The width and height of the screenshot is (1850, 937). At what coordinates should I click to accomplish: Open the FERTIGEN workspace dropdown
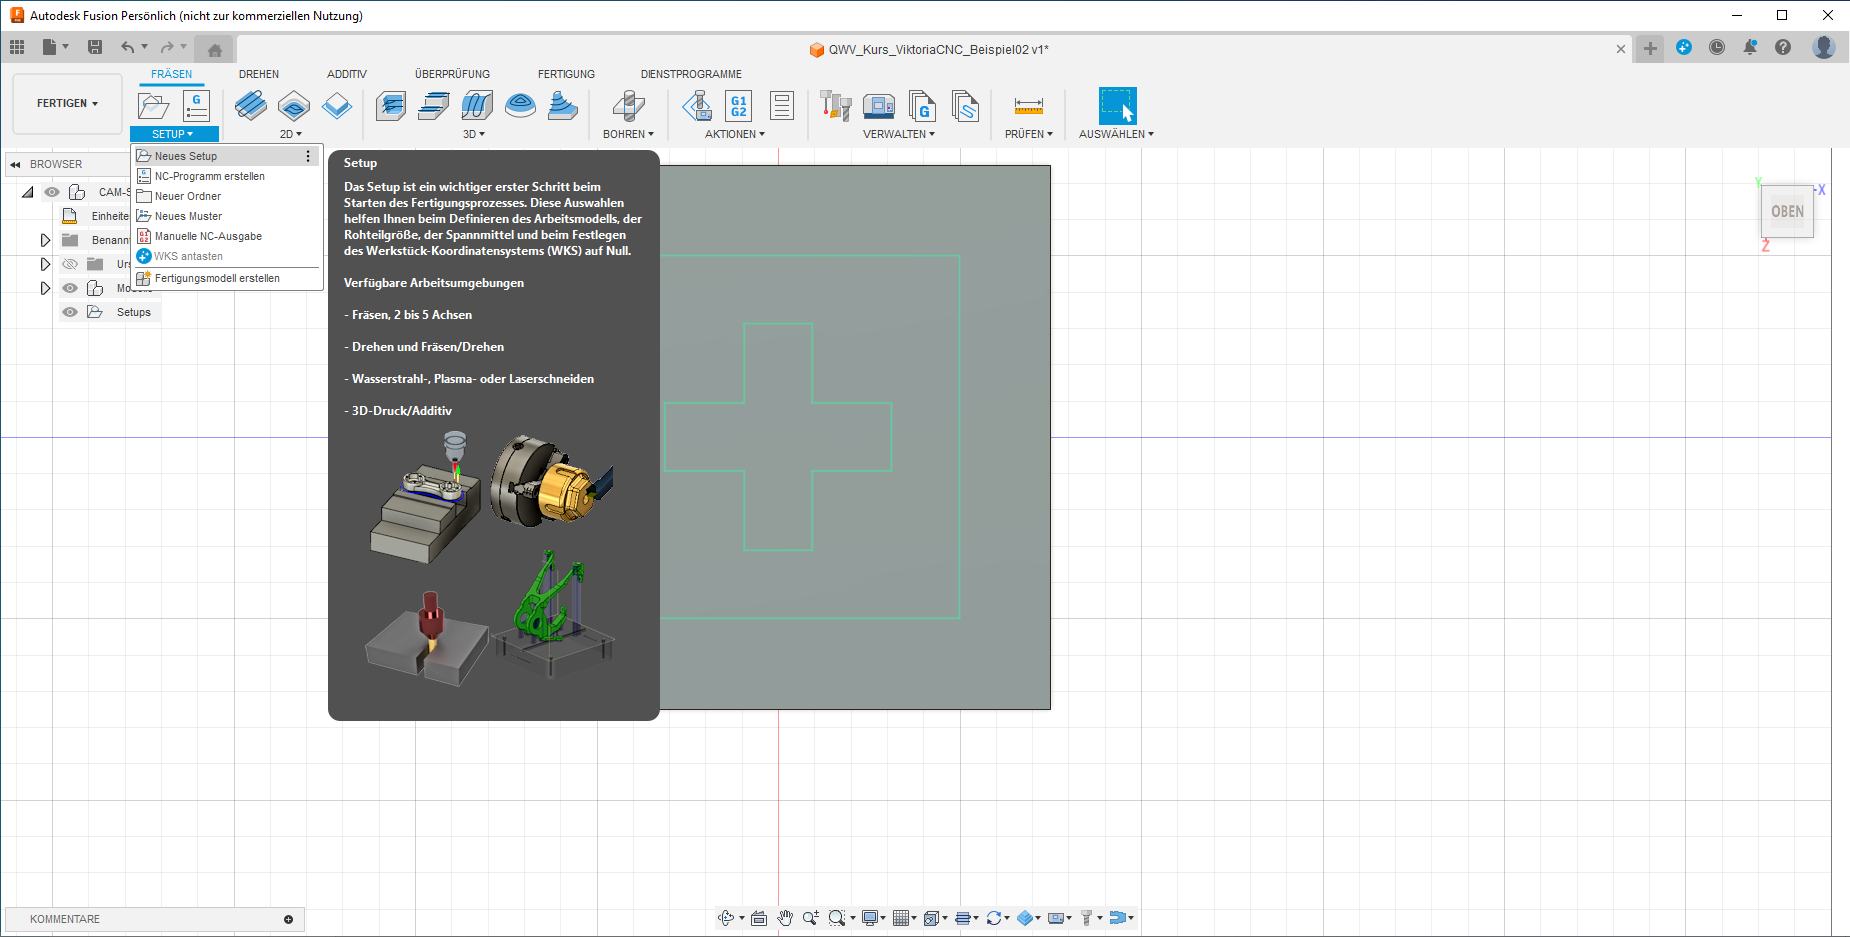67,103
